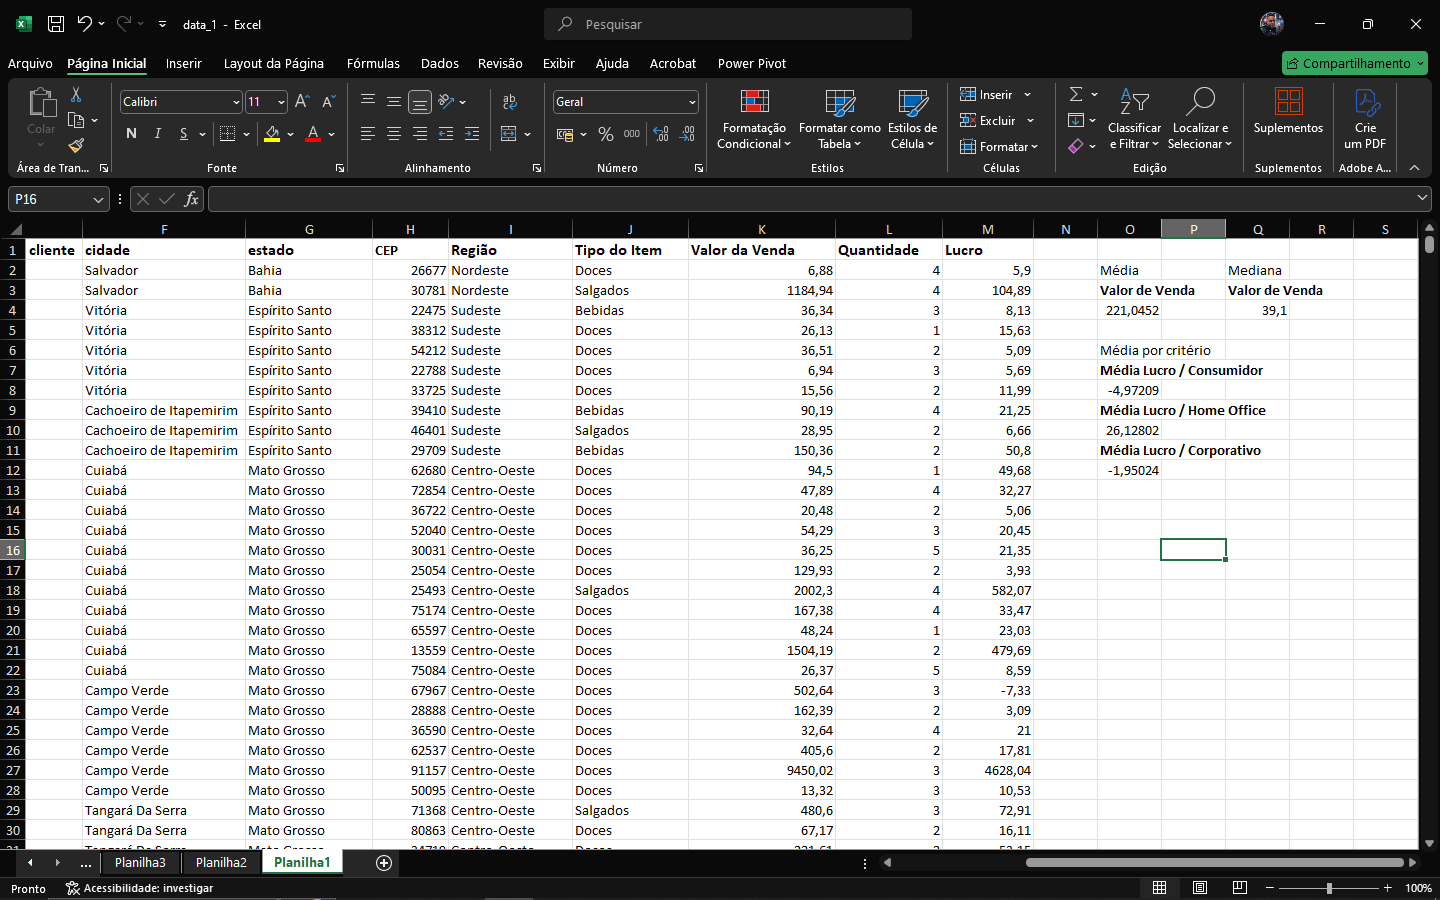The width and height of the screenshot is (1440, 900).
Task: Decrease font size with the smaller A
Action: 328,102
